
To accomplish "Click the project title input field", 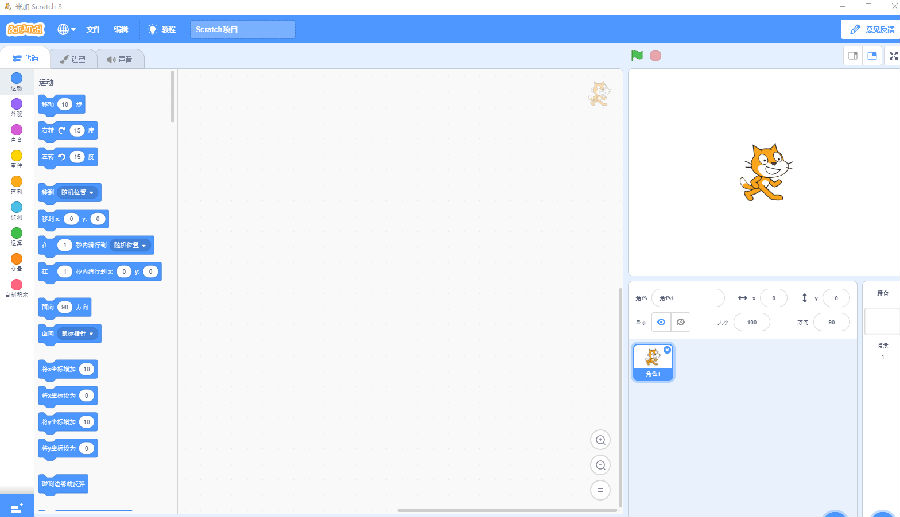I will (x=243, y=30).
